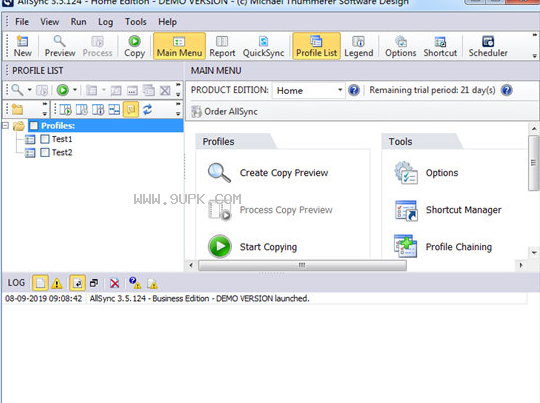Open Preview from the main toolbar
This screenshot has height=403, width=540.
click(60, 46)
